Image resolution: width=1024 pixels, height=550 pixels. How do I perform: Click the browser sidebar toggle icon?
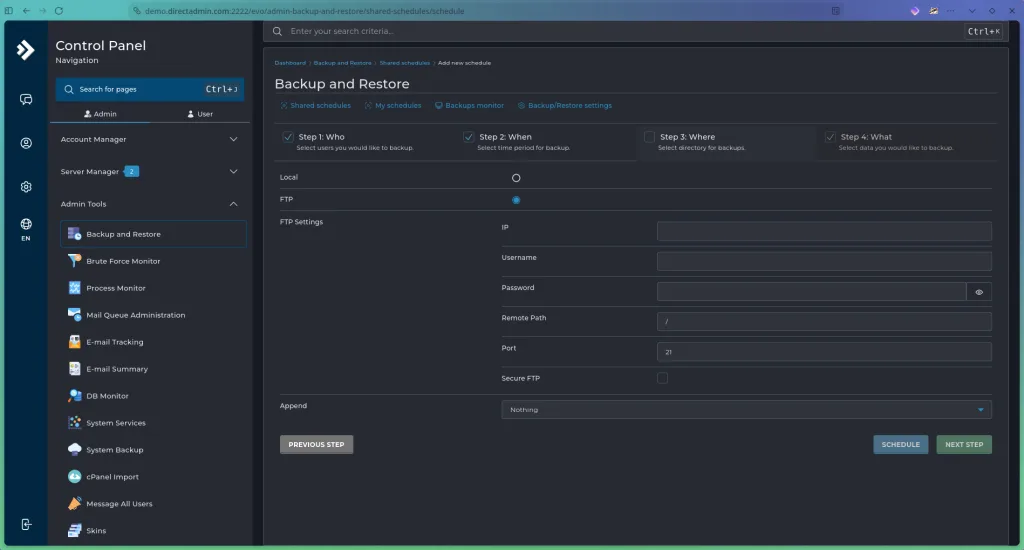[8, 10]
